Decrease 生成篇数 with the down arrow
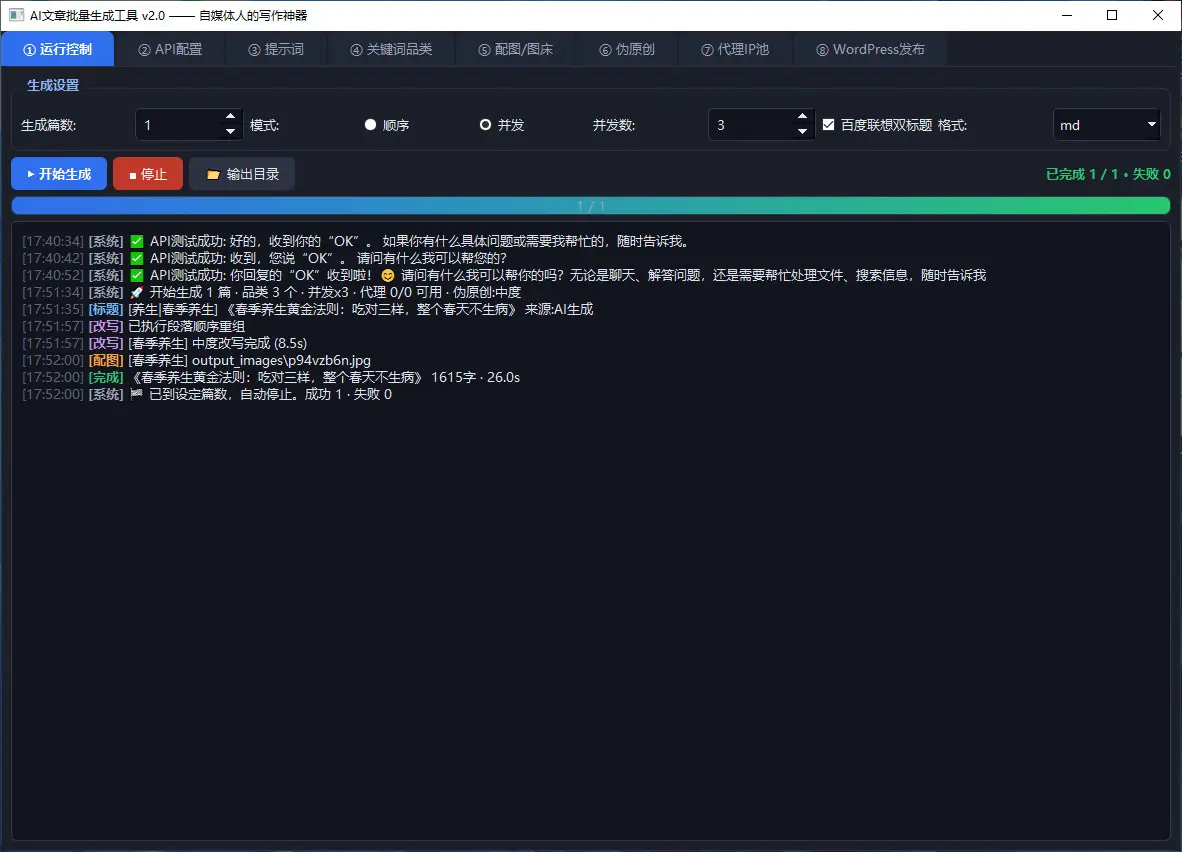Screen dimensions: 1182x852 (231, 132)
